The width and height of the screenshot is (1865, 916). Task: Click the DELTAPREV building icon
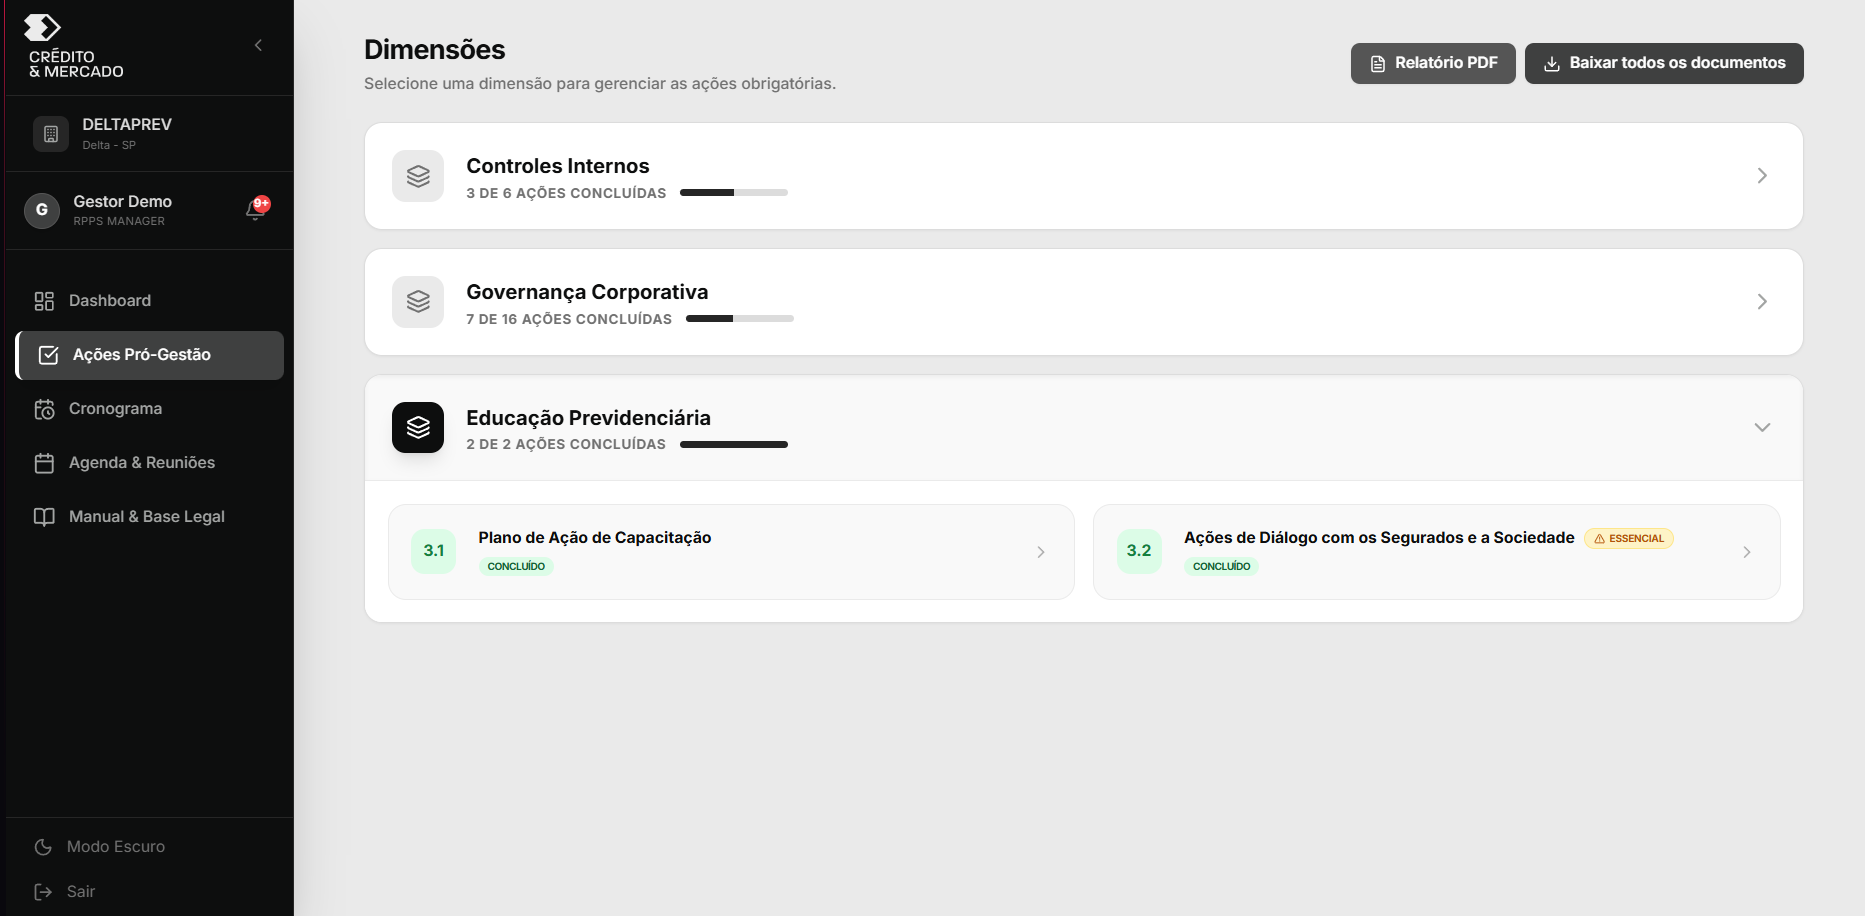click(51, 134)
